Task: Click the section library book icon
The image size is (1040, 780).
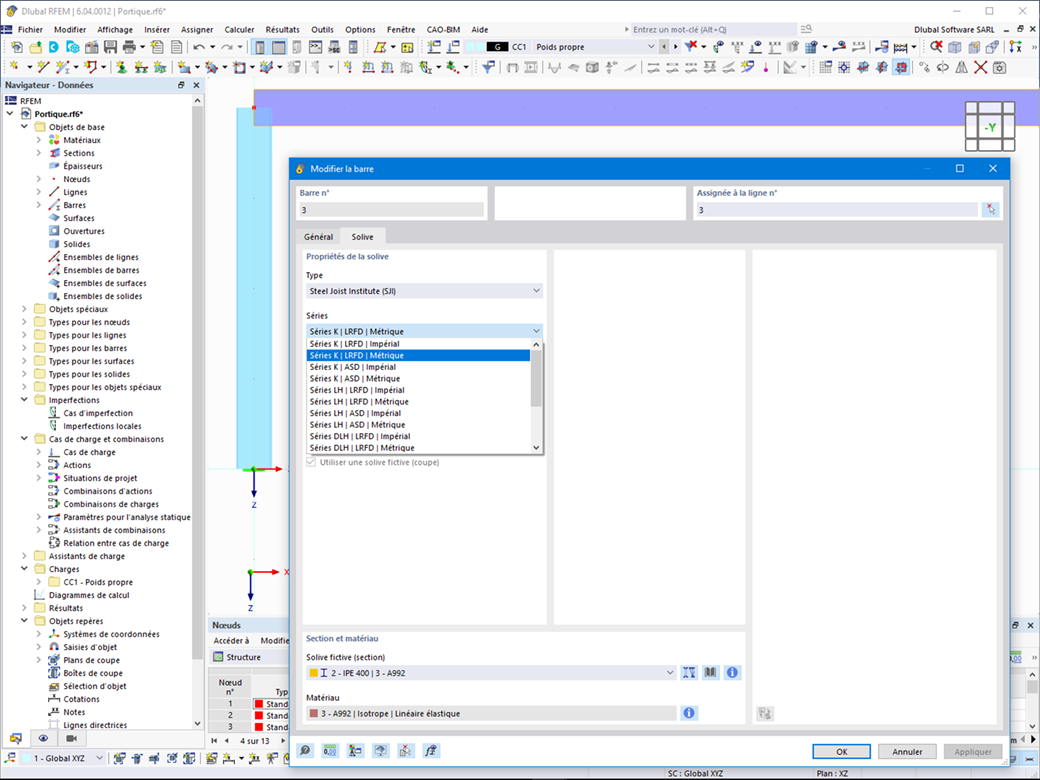Action: [x=710, y=673]
